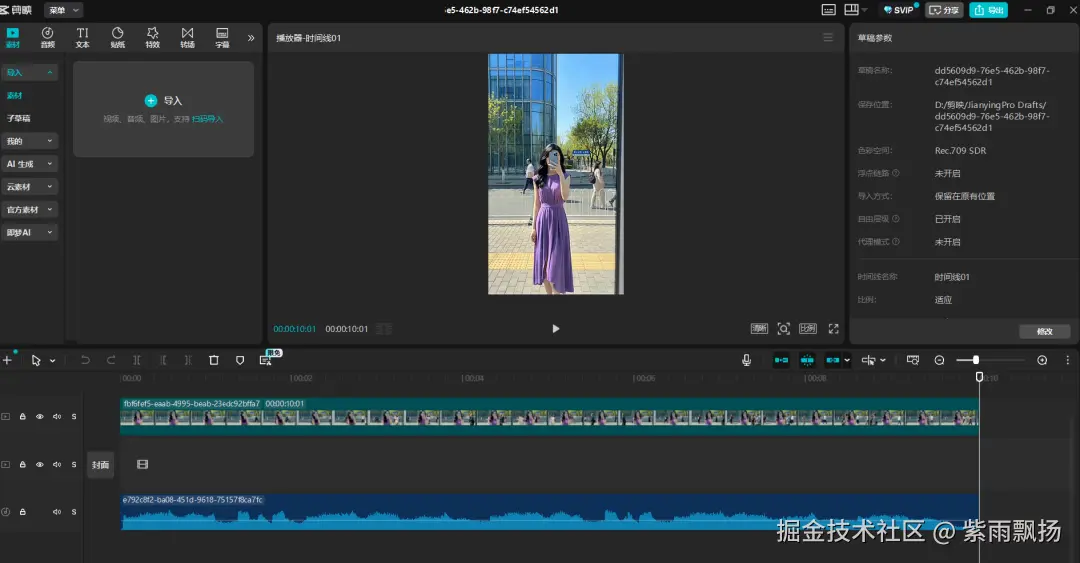Screen dimensions: 1080x563
Task: Click the fullscreen icon in the player
Action: (x=833, y=328)
